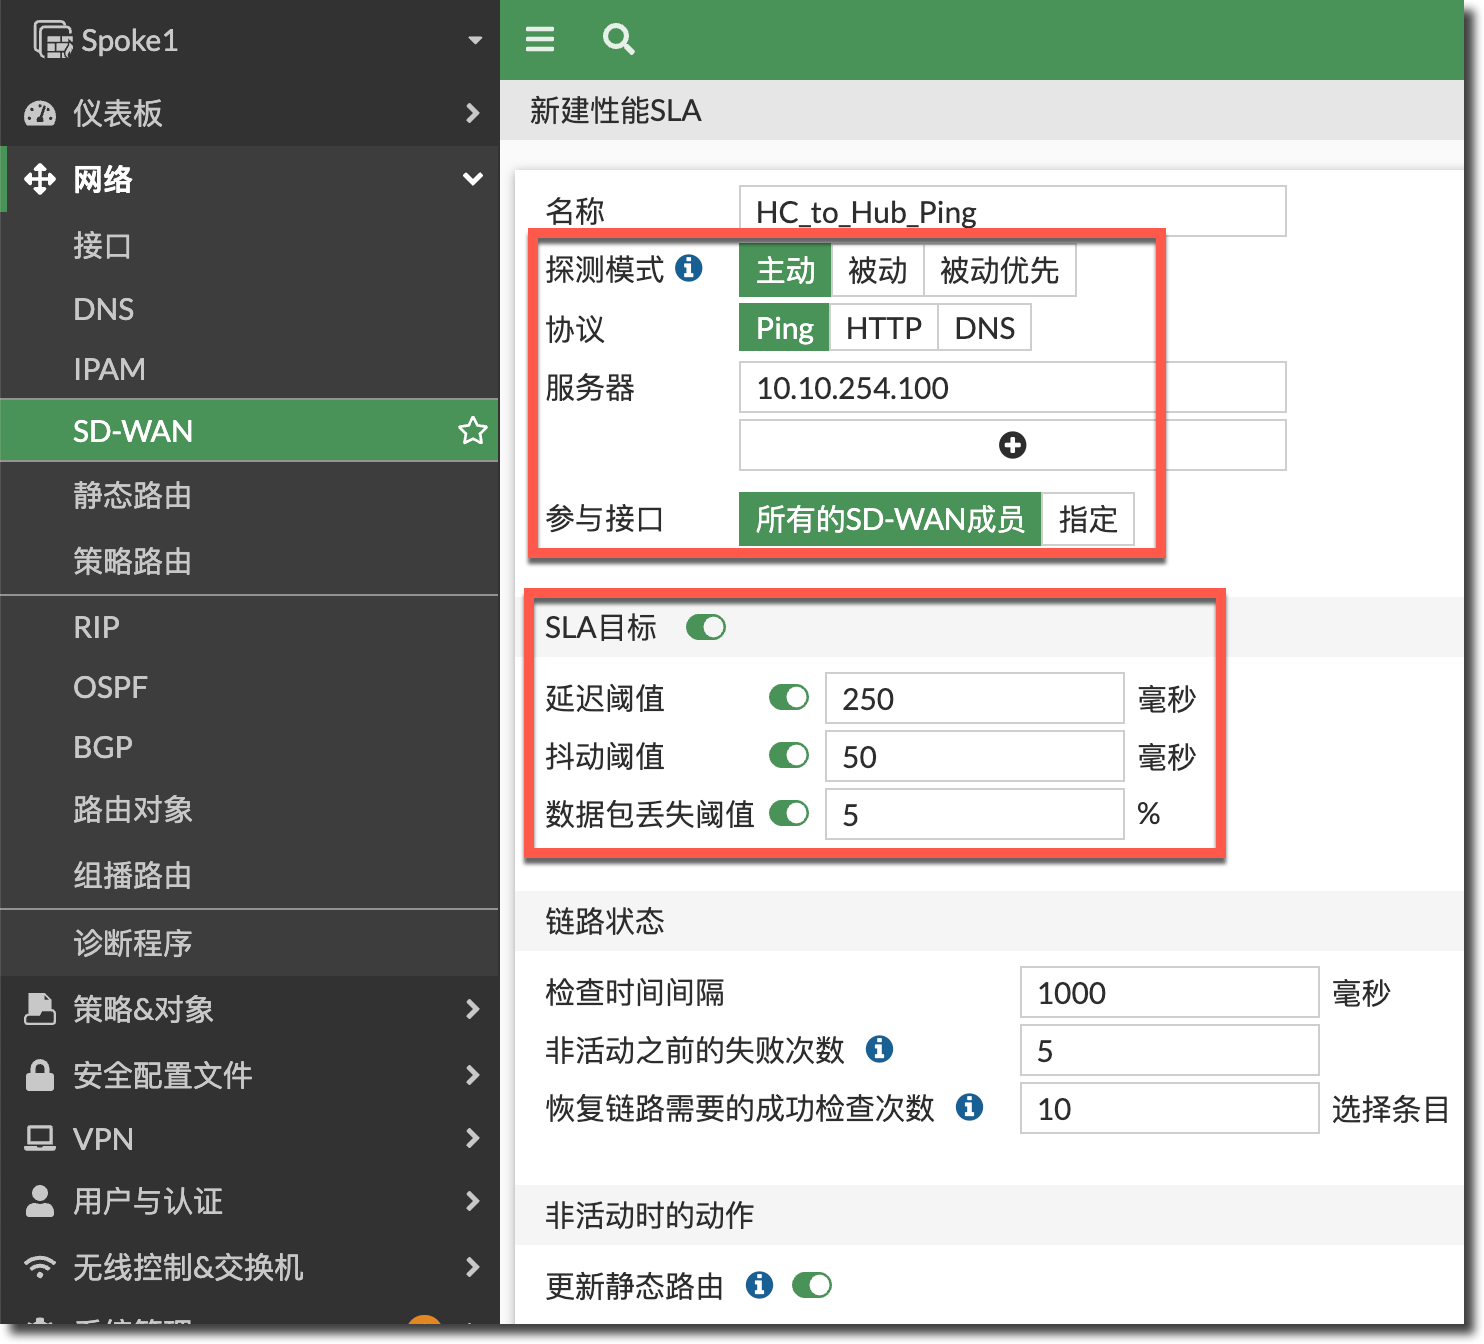
Task: Open the Spoke1 device dropdown
Action: coord(474,40)
